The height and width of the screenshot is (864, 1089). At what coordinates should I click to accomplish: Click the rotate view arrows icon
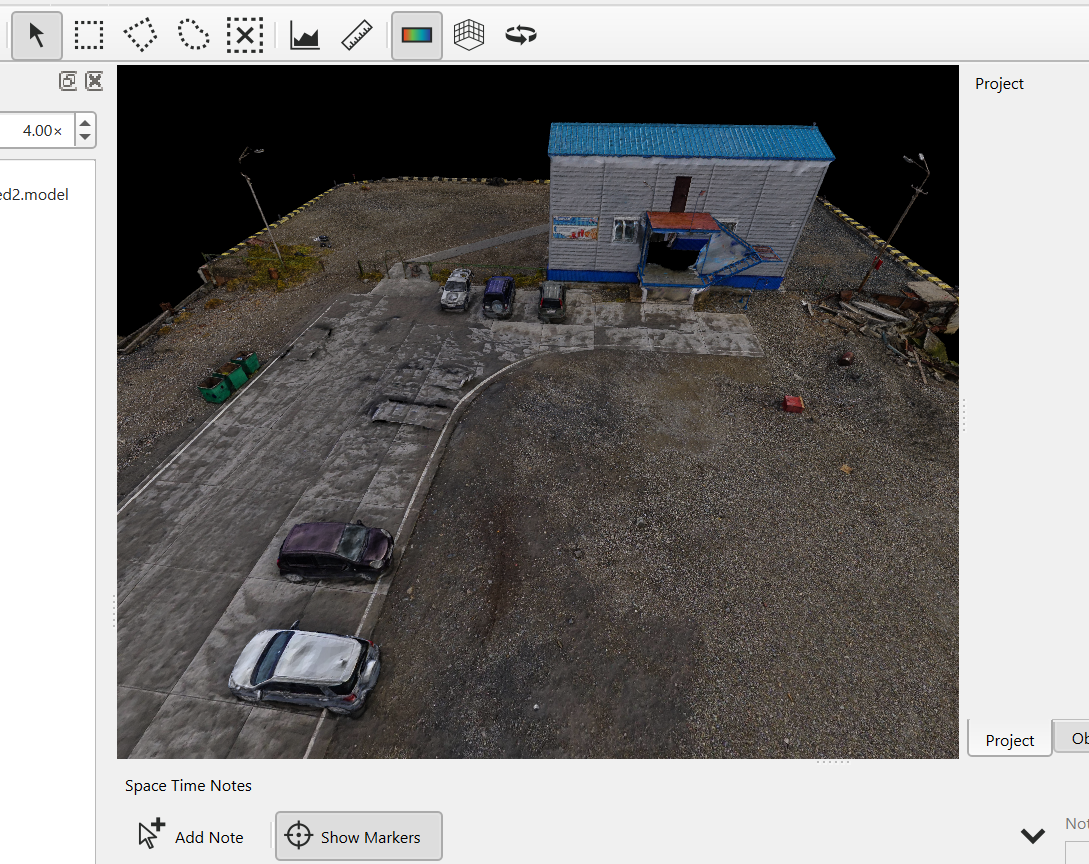[x=520, y=36]
